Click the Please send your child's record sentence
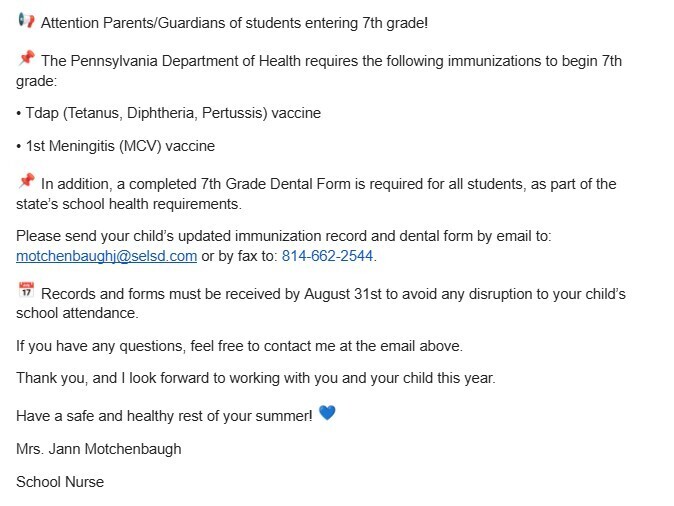This screenshot has width=674, height=506. pyautogui.click(x=284, y=246)
